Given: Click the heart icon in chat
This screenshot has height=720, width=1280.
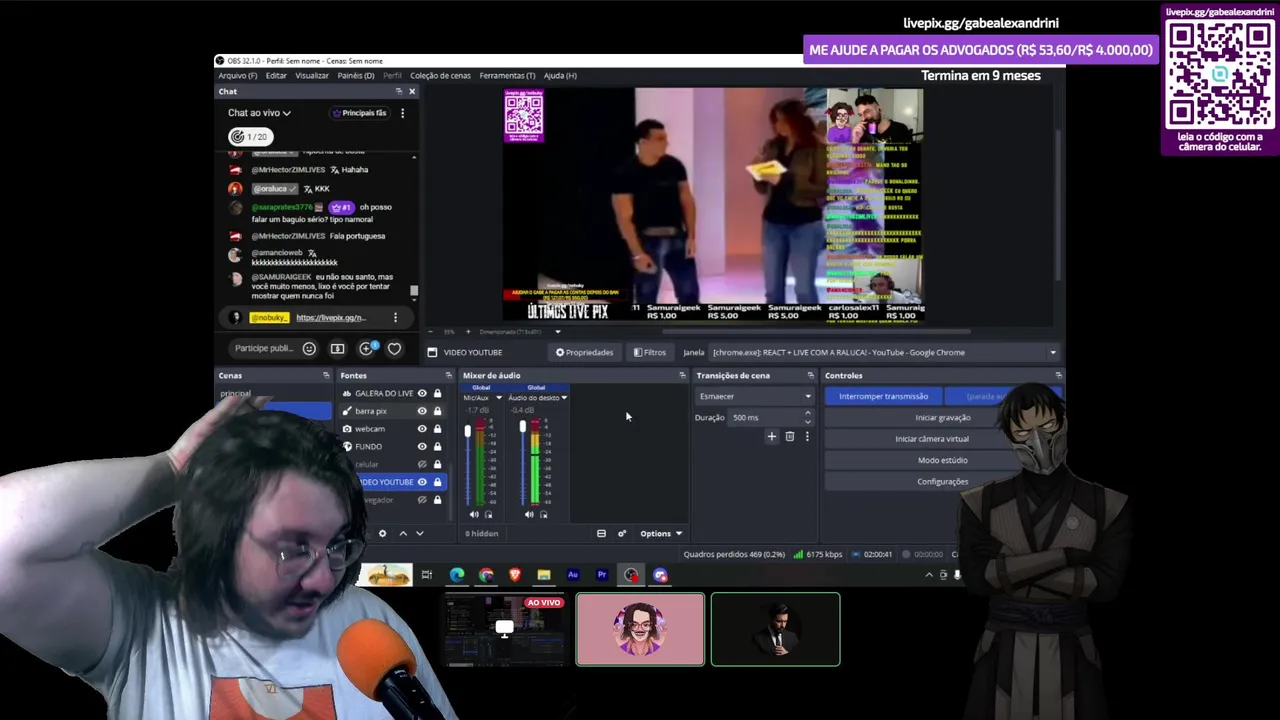Looking at the screenshot, I should [x=394, y=348].
